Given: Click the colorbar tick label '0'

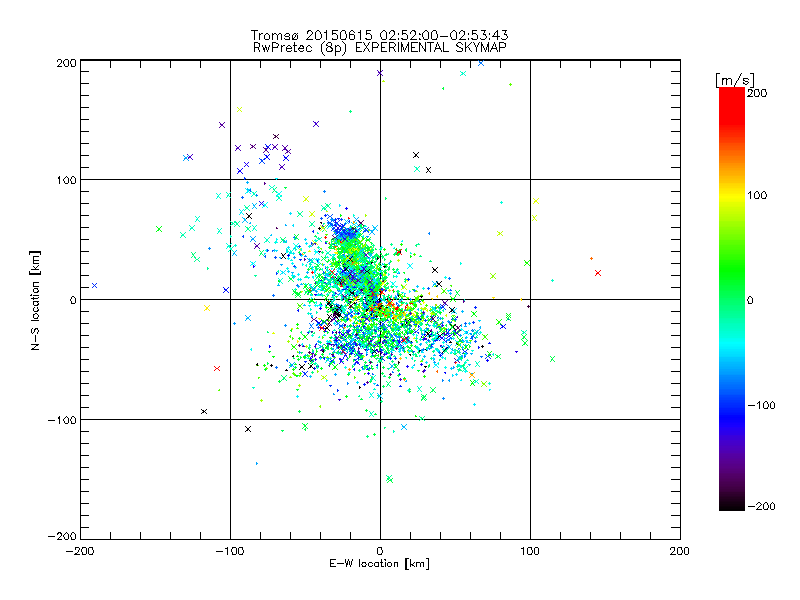Looking at the screenshot, I should tap(750, 300).
